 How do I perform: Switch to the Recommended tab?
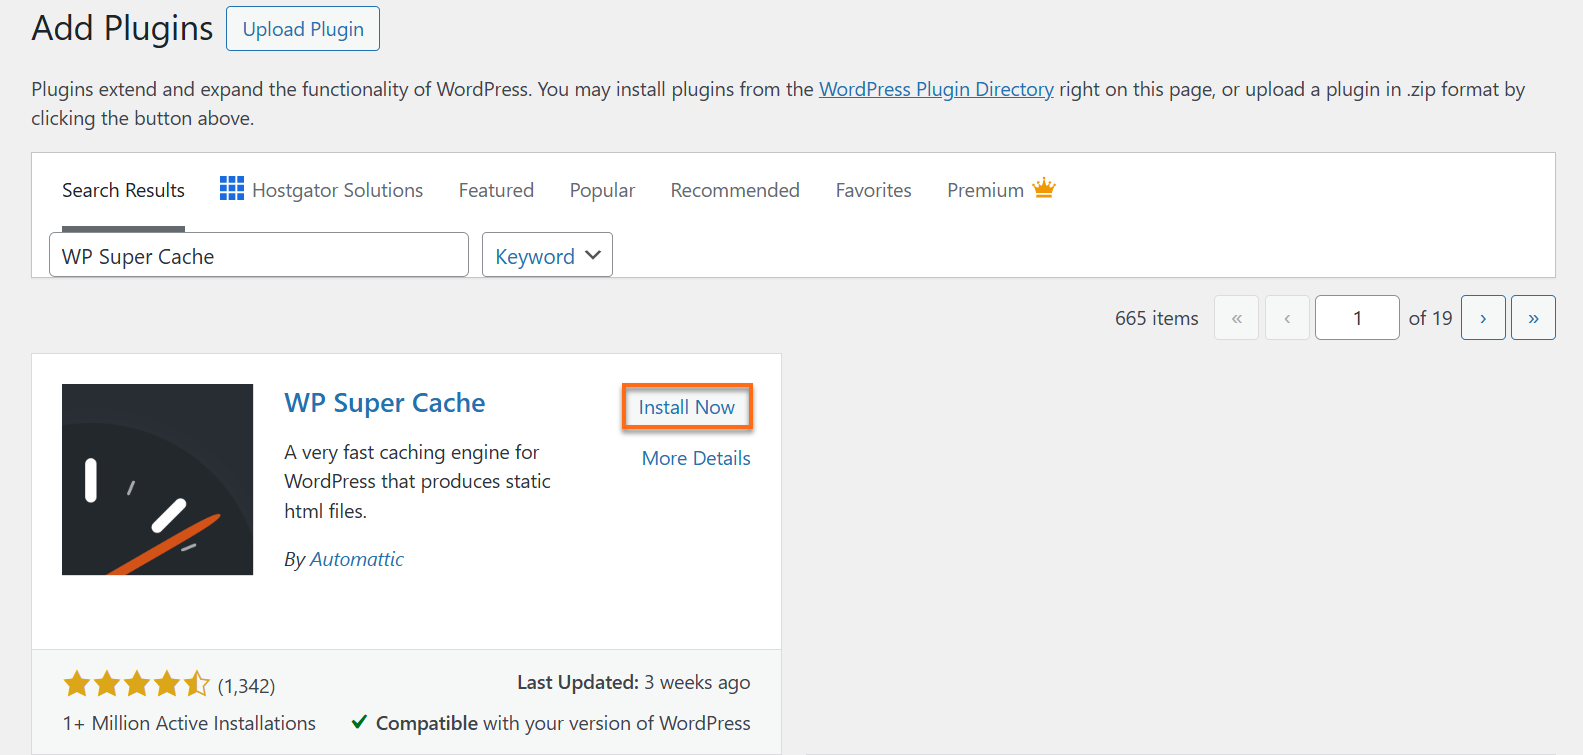(735, 190)
